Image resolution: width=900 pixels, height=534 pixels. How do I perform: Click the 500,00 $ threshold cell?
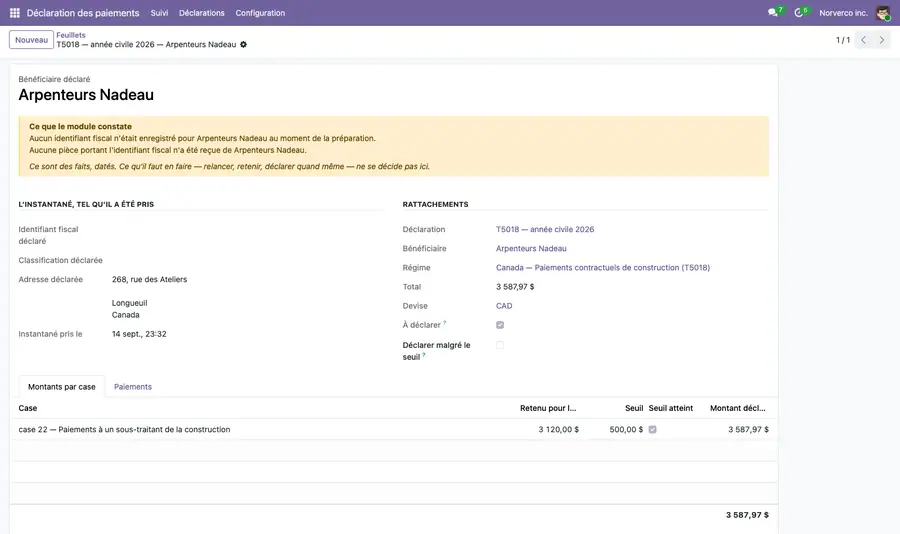pos(626,429)
